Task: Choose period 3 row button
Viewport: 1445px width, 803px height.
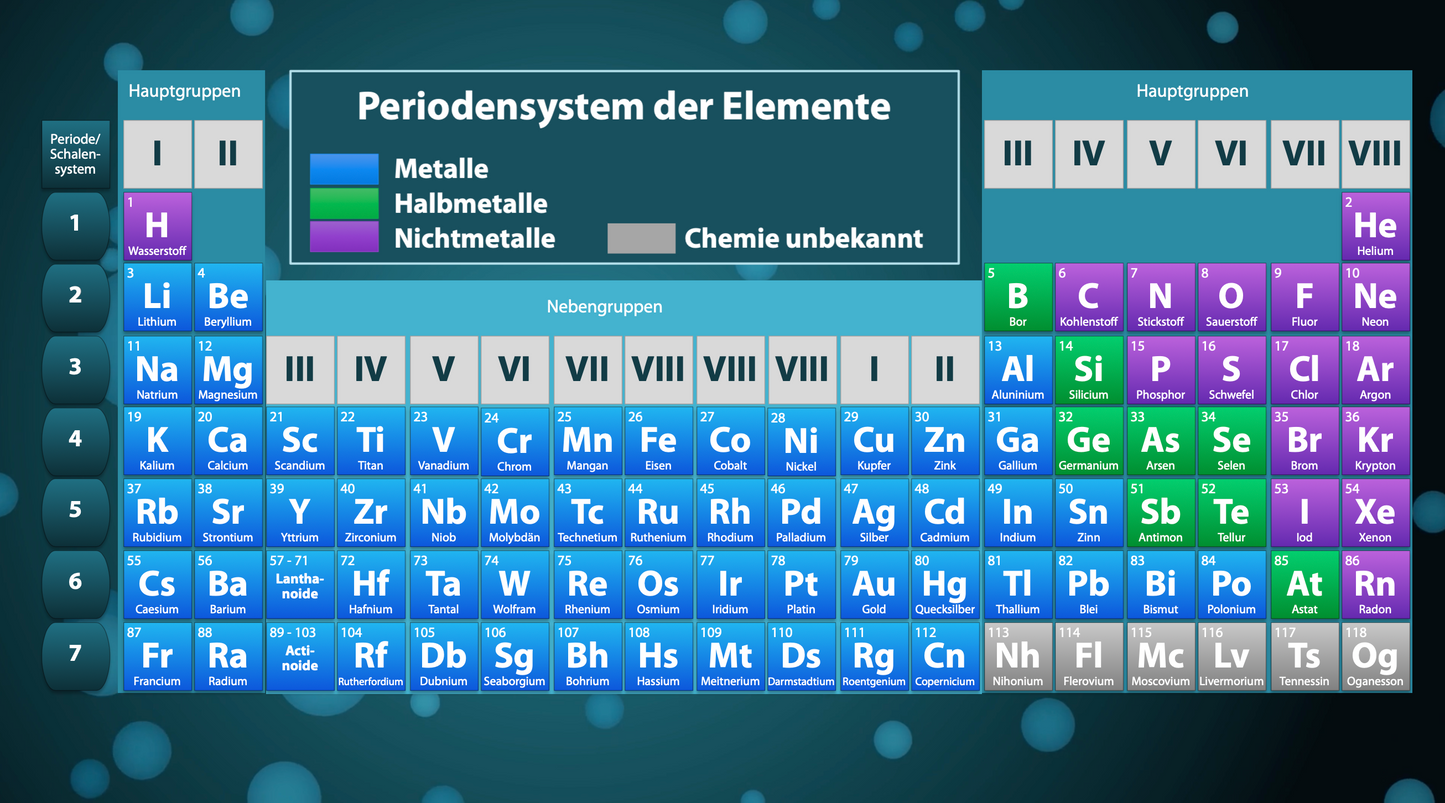Action: pyautogui.click(x=75, y=368)
